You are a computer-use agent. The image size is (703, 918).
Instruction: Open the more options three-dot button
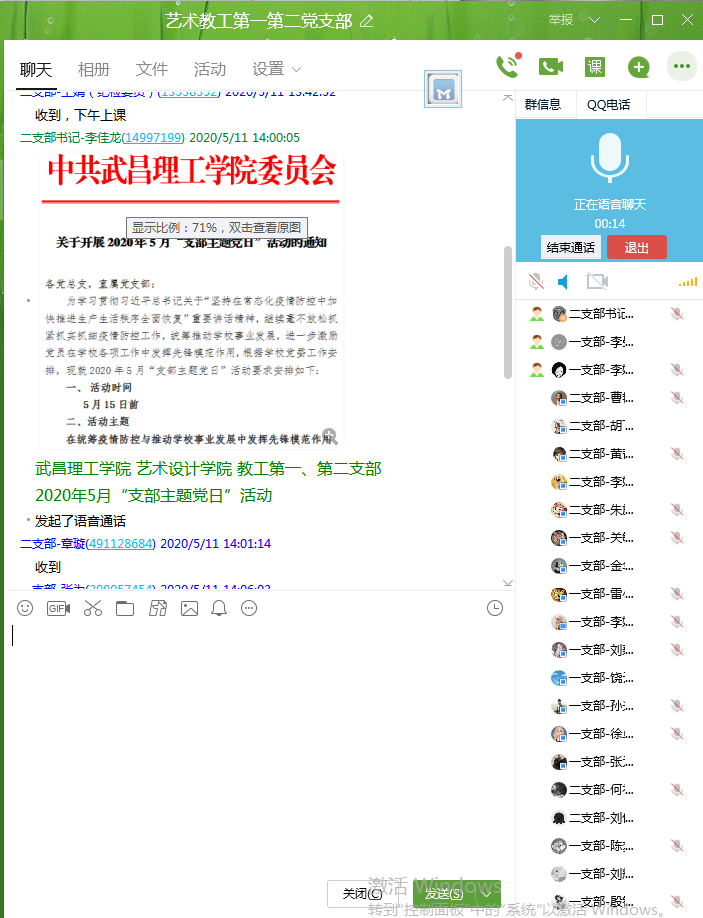(x=682, y=66)
